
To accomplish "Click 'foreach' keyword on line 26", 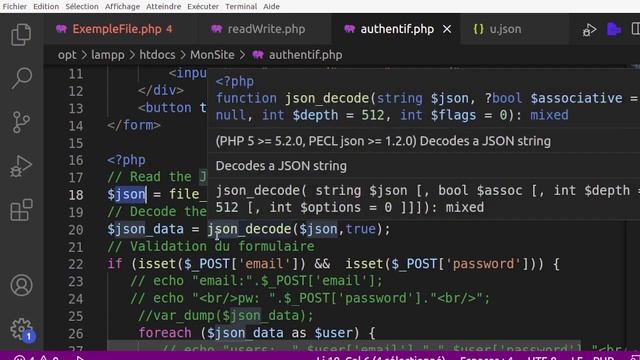I will 165,333.
